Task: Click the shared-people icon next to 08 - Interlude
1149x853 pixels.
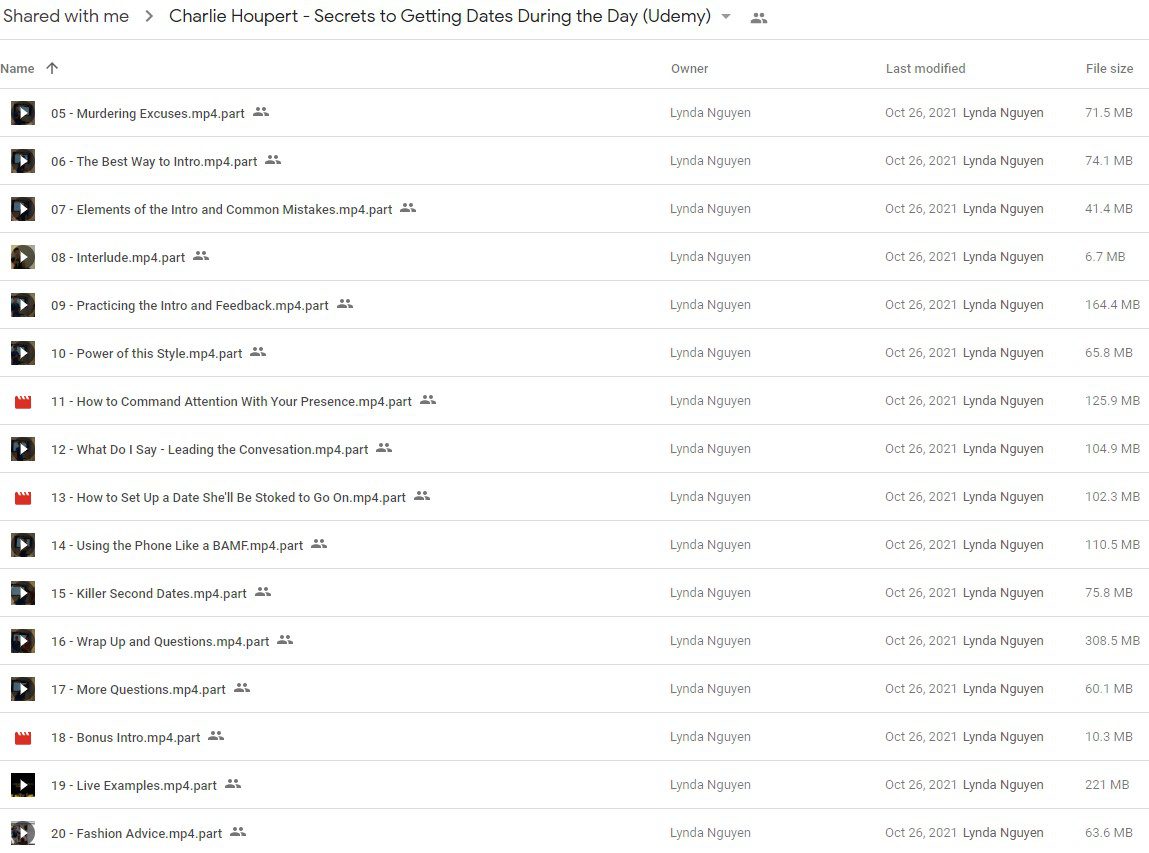Action: tap(201, 256)
